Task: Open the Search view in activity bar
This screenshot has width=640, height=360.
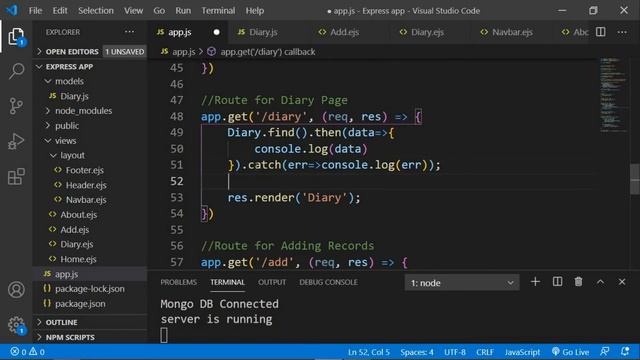Action: pos(16,71)
